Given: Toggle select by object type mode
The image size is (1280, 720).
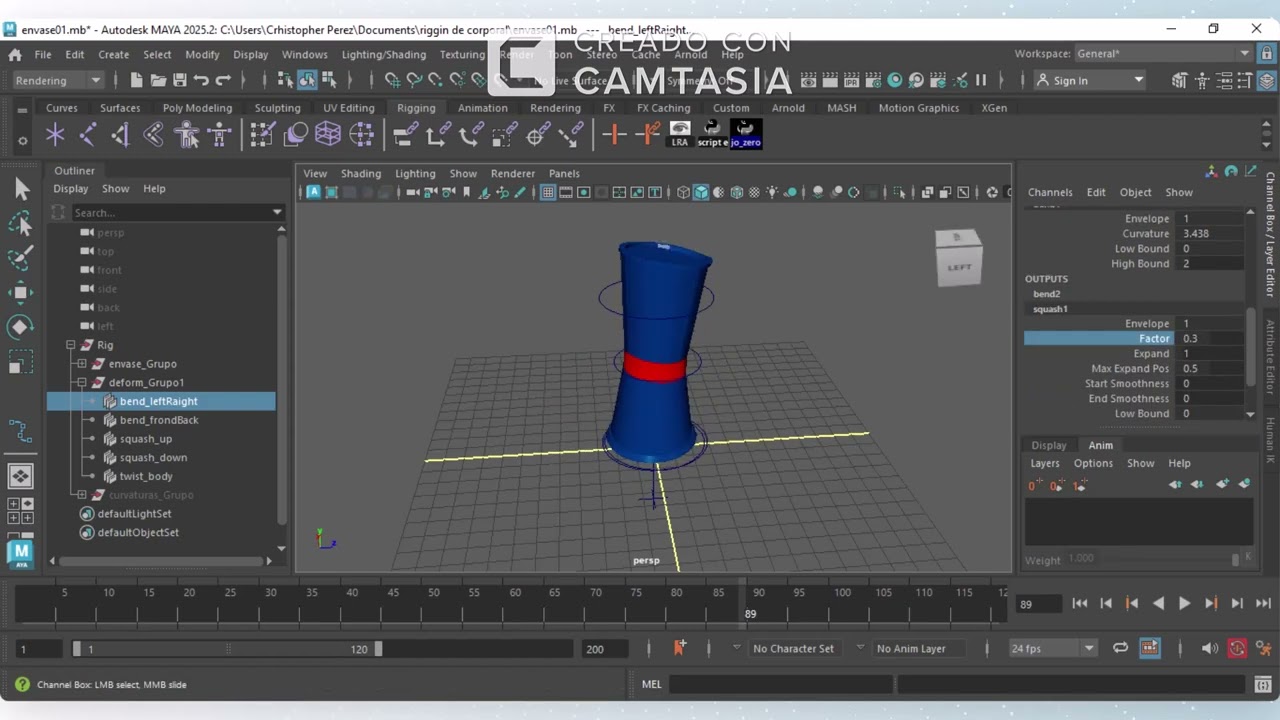Looking at the screenshot, I should click(x=307, y=80).
